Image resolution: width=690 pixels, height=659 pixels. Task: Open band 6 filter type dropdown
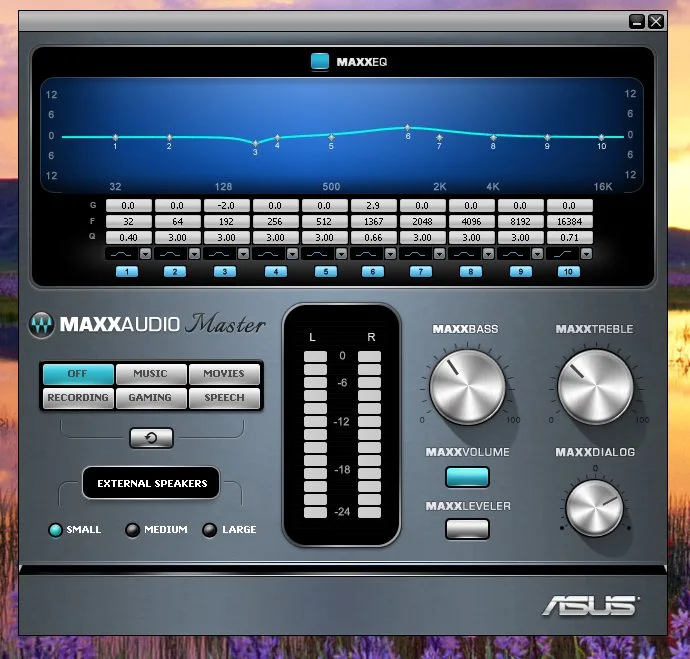coord(390,253)
